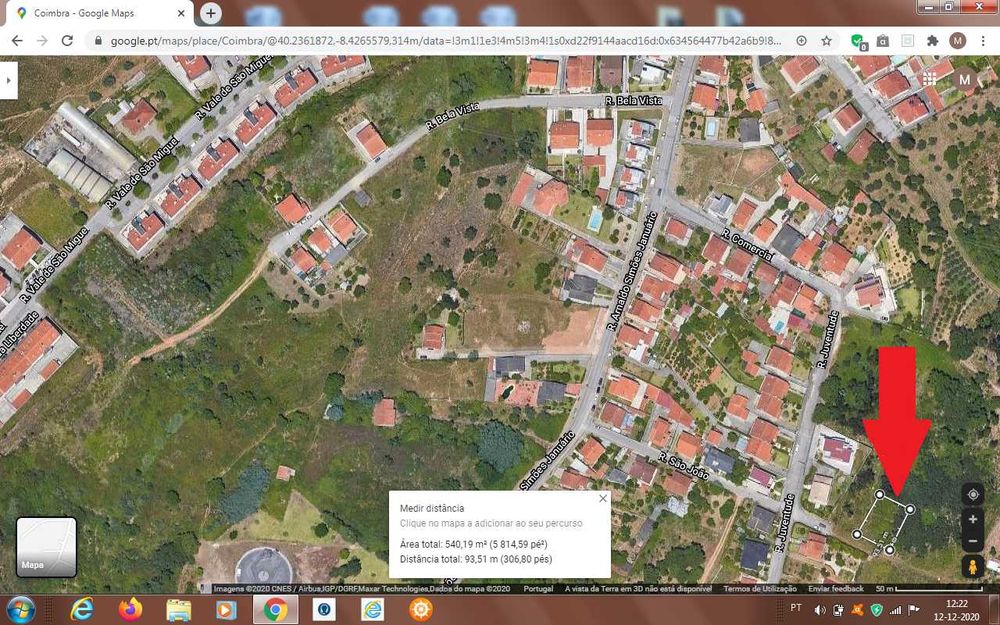The height and width of the screenshot is (625, 1000).
Task: Click the Chrome taskbar icon
Action: pos(276,610)
